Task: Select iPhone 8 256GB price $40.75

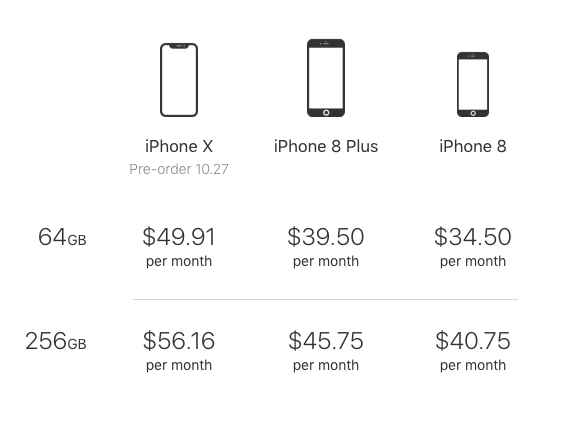Action: pyautogui.click(x=473, y=341)
